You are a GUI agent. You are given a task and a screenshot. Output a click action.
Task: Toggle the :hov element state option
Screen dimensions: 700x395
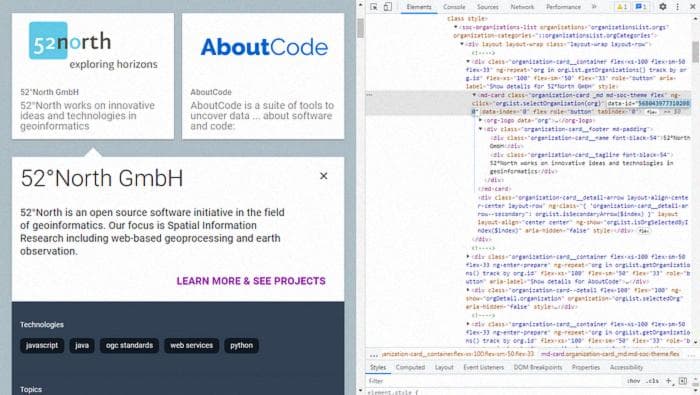(x=633, y=381)
